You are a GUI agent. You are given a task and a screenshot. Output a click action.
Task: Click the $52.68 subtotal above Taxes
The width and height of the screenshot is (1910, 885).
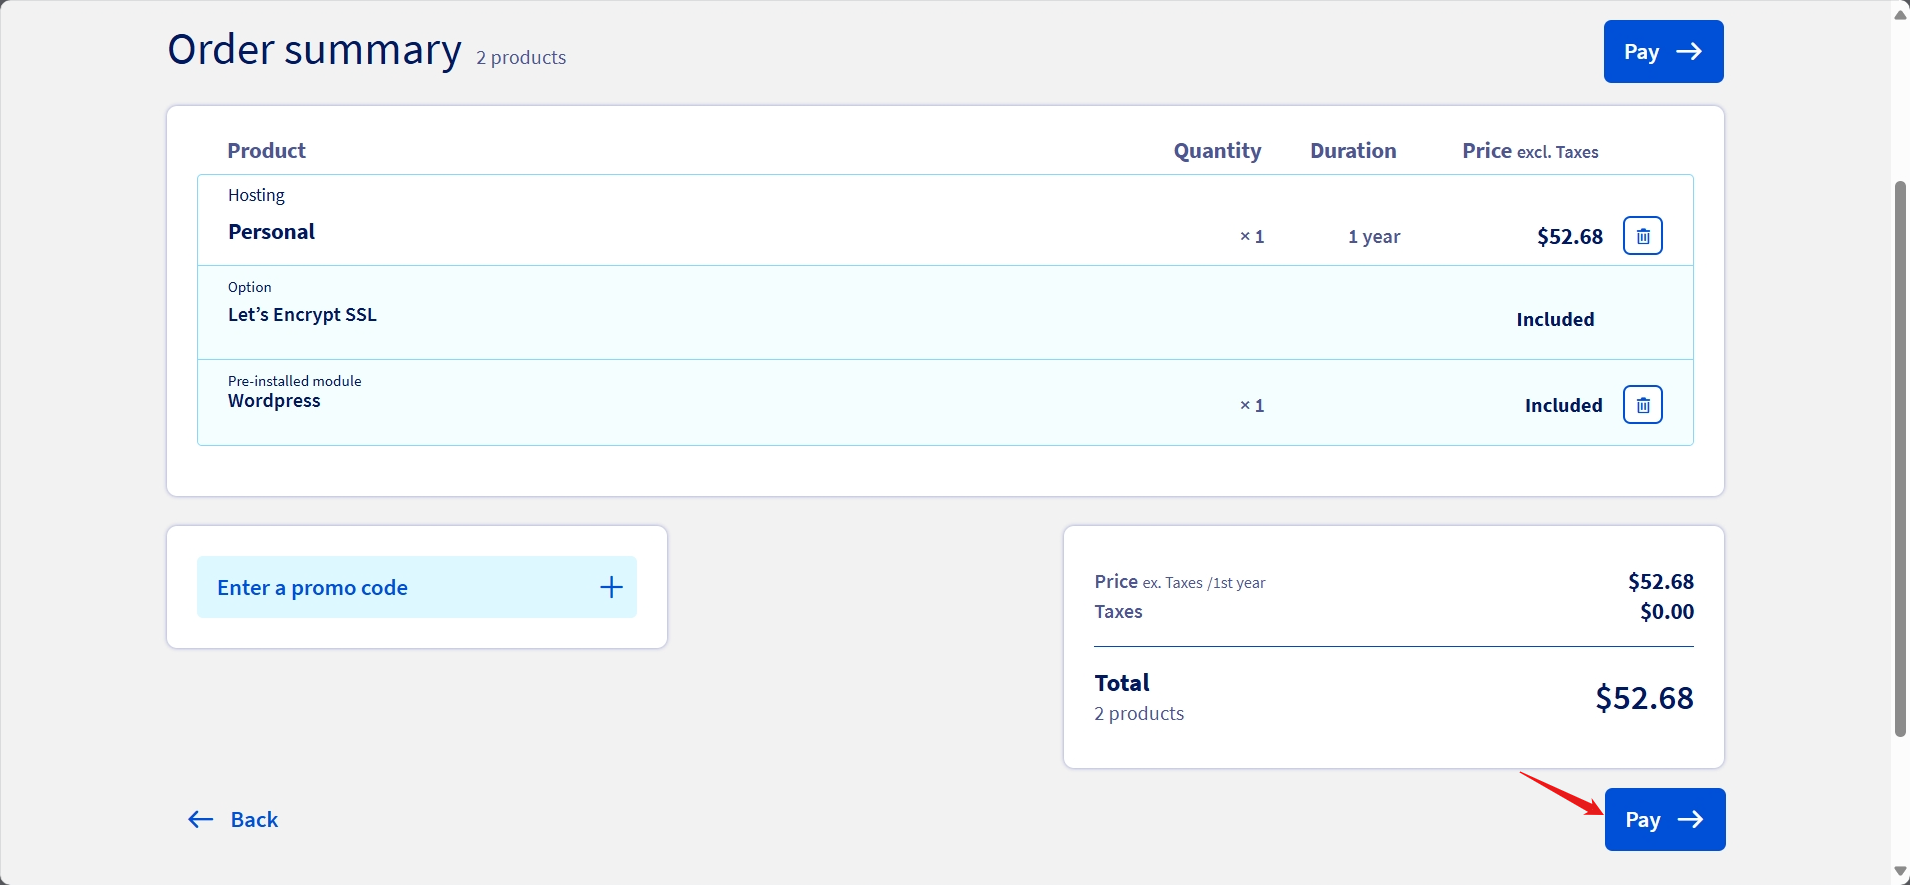[1661, 582]
